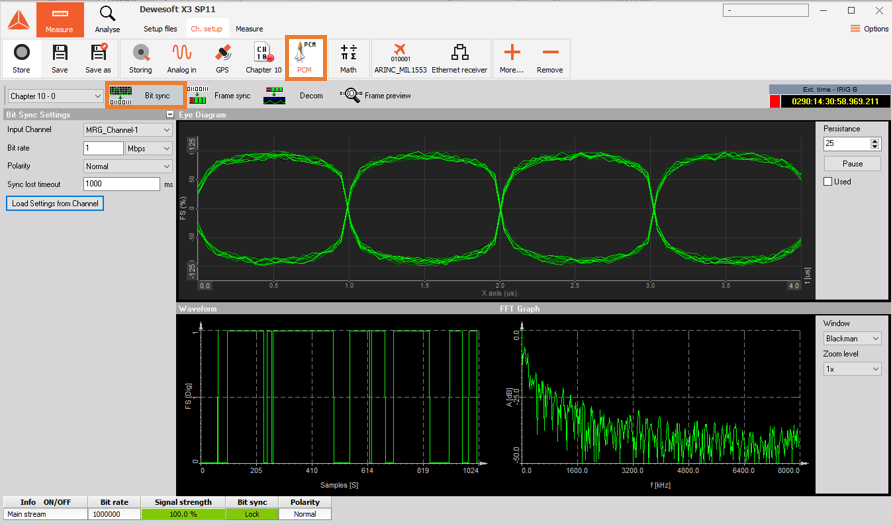Image resolution: width=892 pixels, height=526 pixels.
Task: Click Load Settings from Channel button
Action: [x=55, y=203]
